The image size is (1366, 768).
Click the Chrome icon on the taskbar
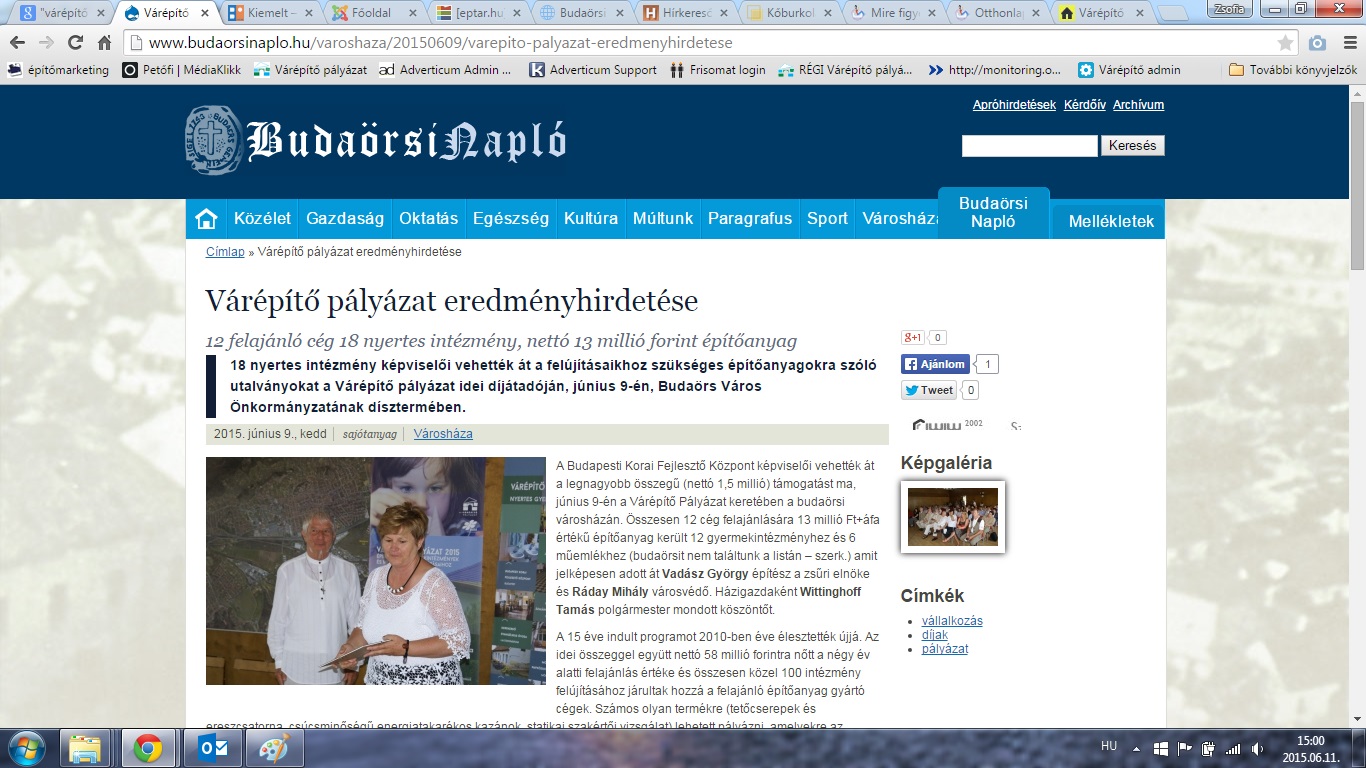[148, 748]
